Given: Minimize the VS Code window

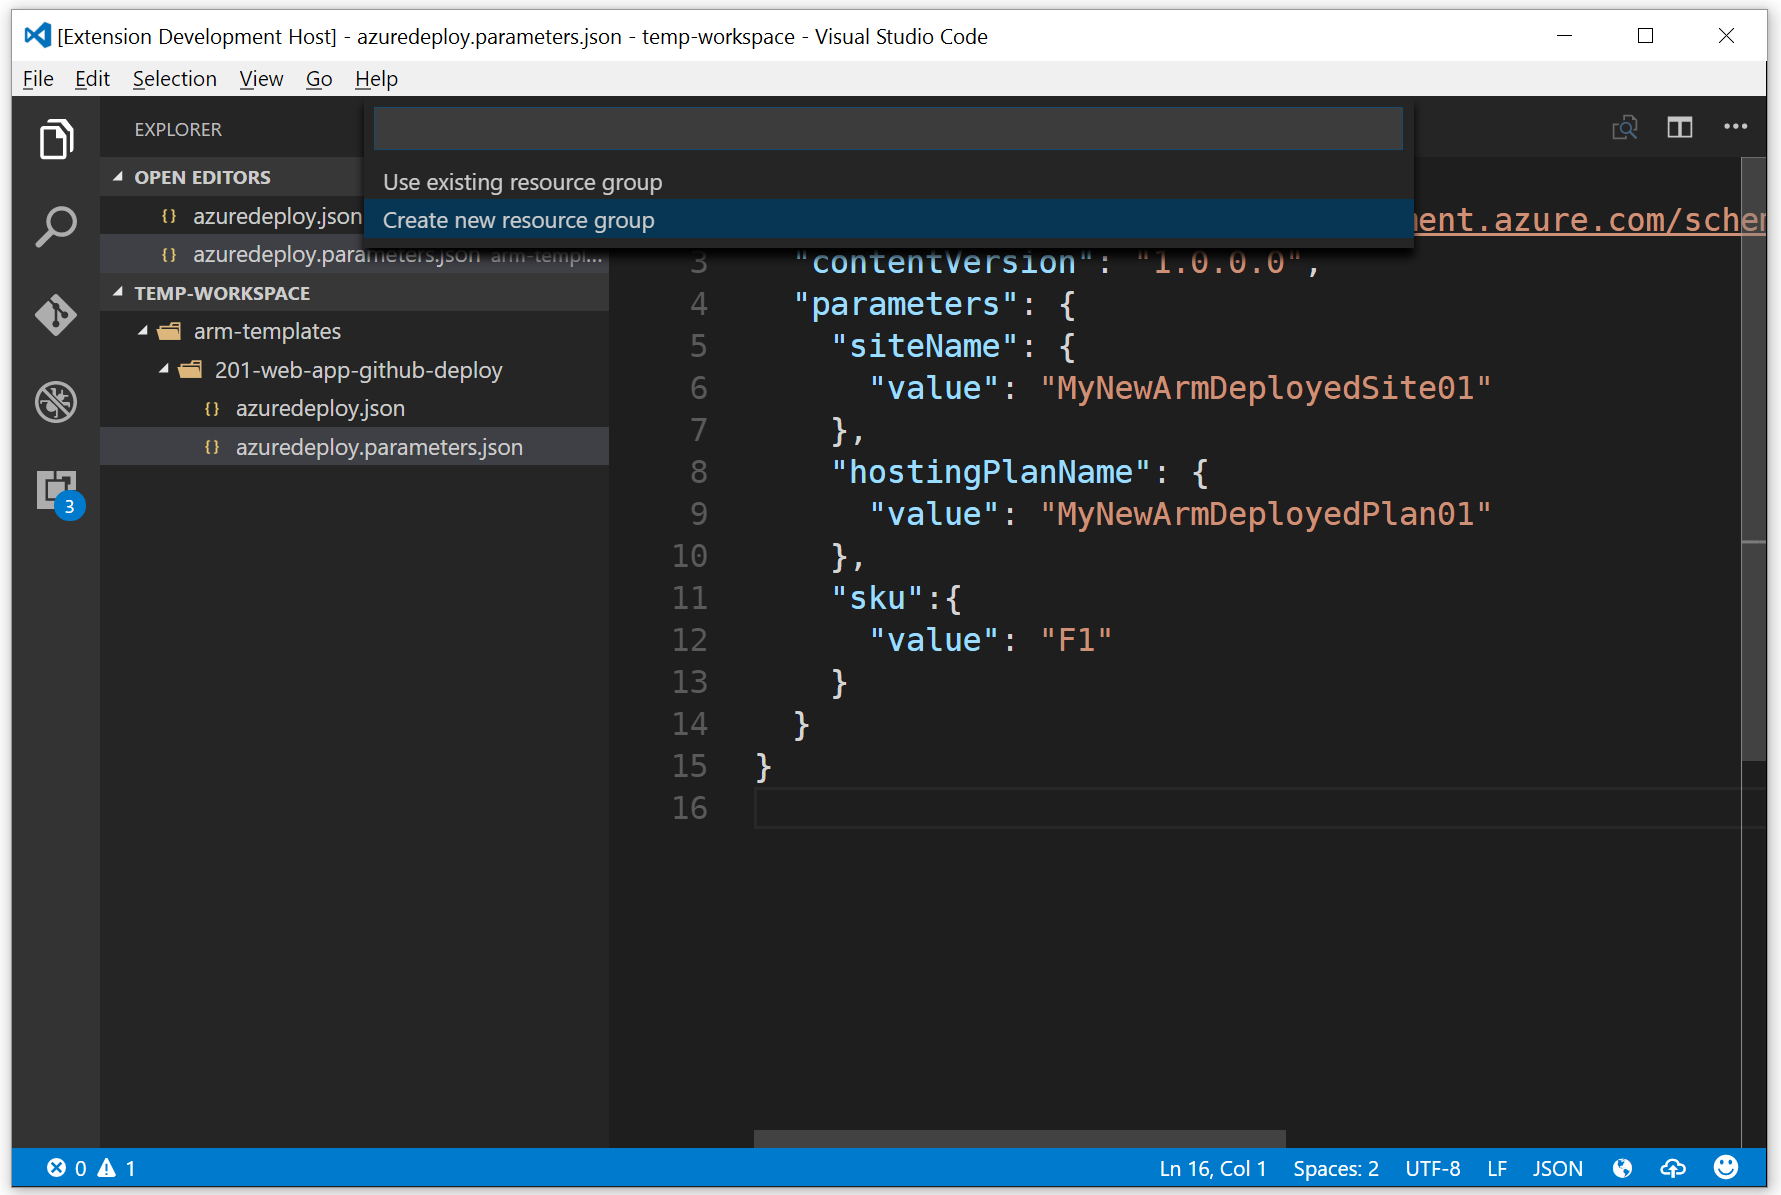Looking at the screenshot, I should 1565,36.
